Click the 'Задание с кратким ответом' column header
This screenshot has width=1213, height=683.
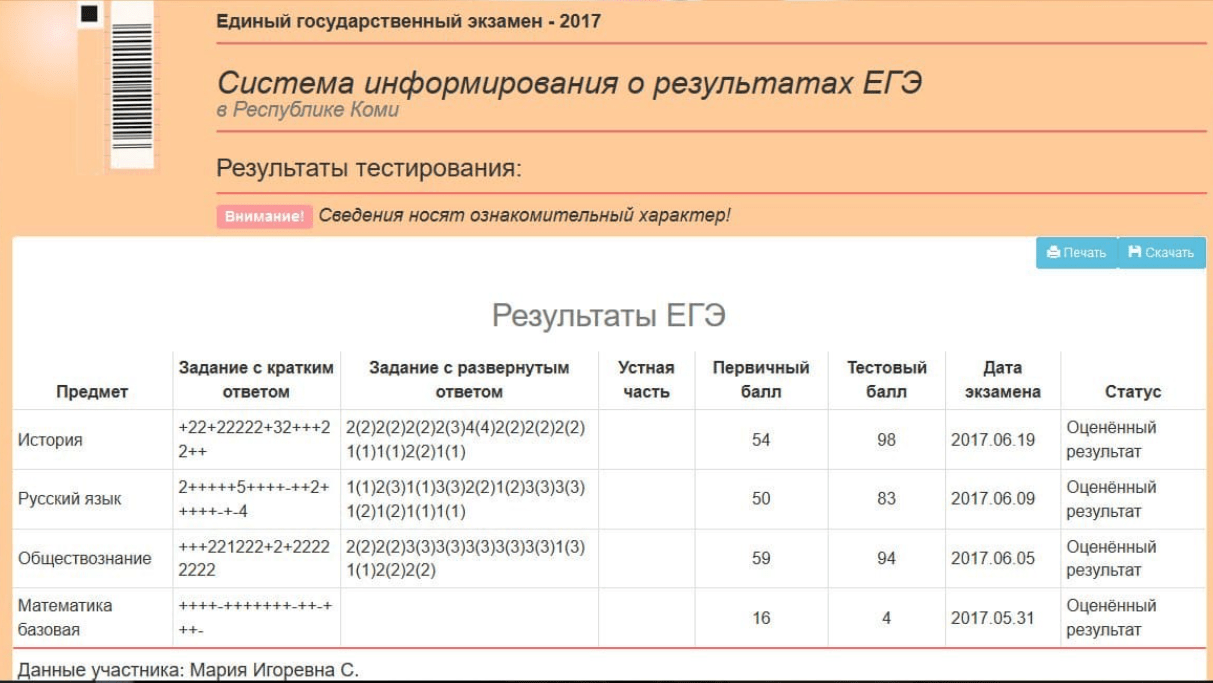[x=256, y=380]
